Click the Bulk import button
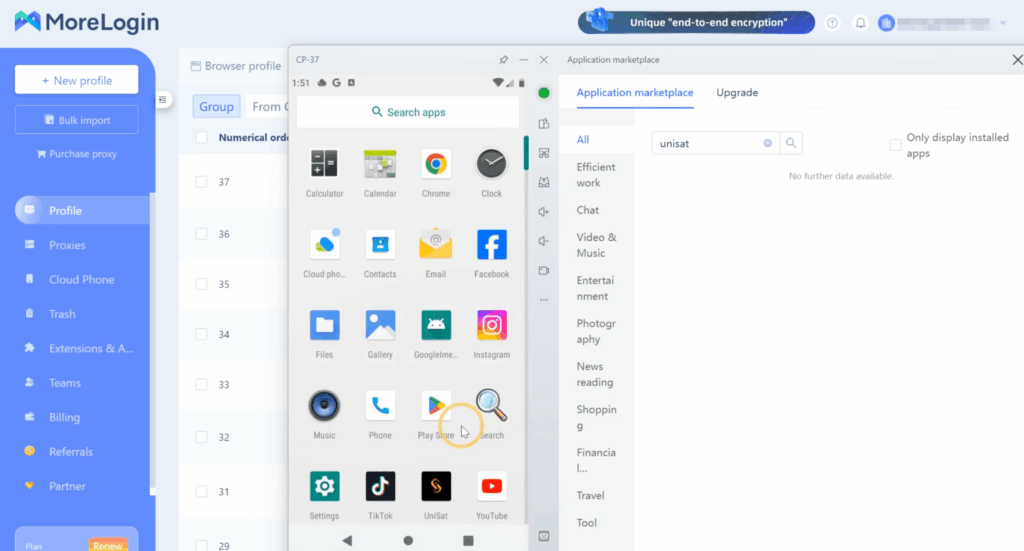 point(77,120)
